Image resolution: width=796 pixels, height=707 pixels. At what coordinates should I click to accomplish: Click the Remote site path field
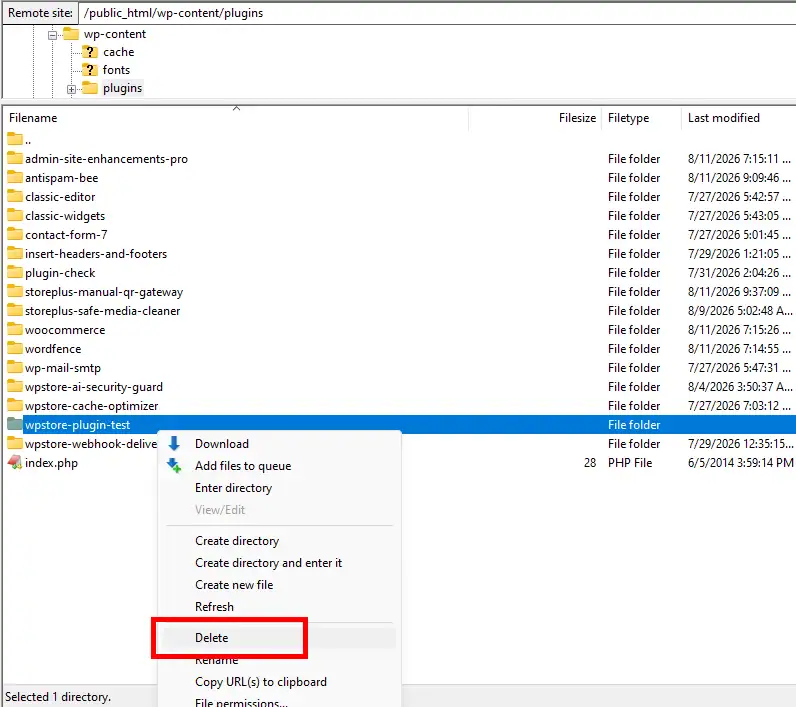(437, 13)
